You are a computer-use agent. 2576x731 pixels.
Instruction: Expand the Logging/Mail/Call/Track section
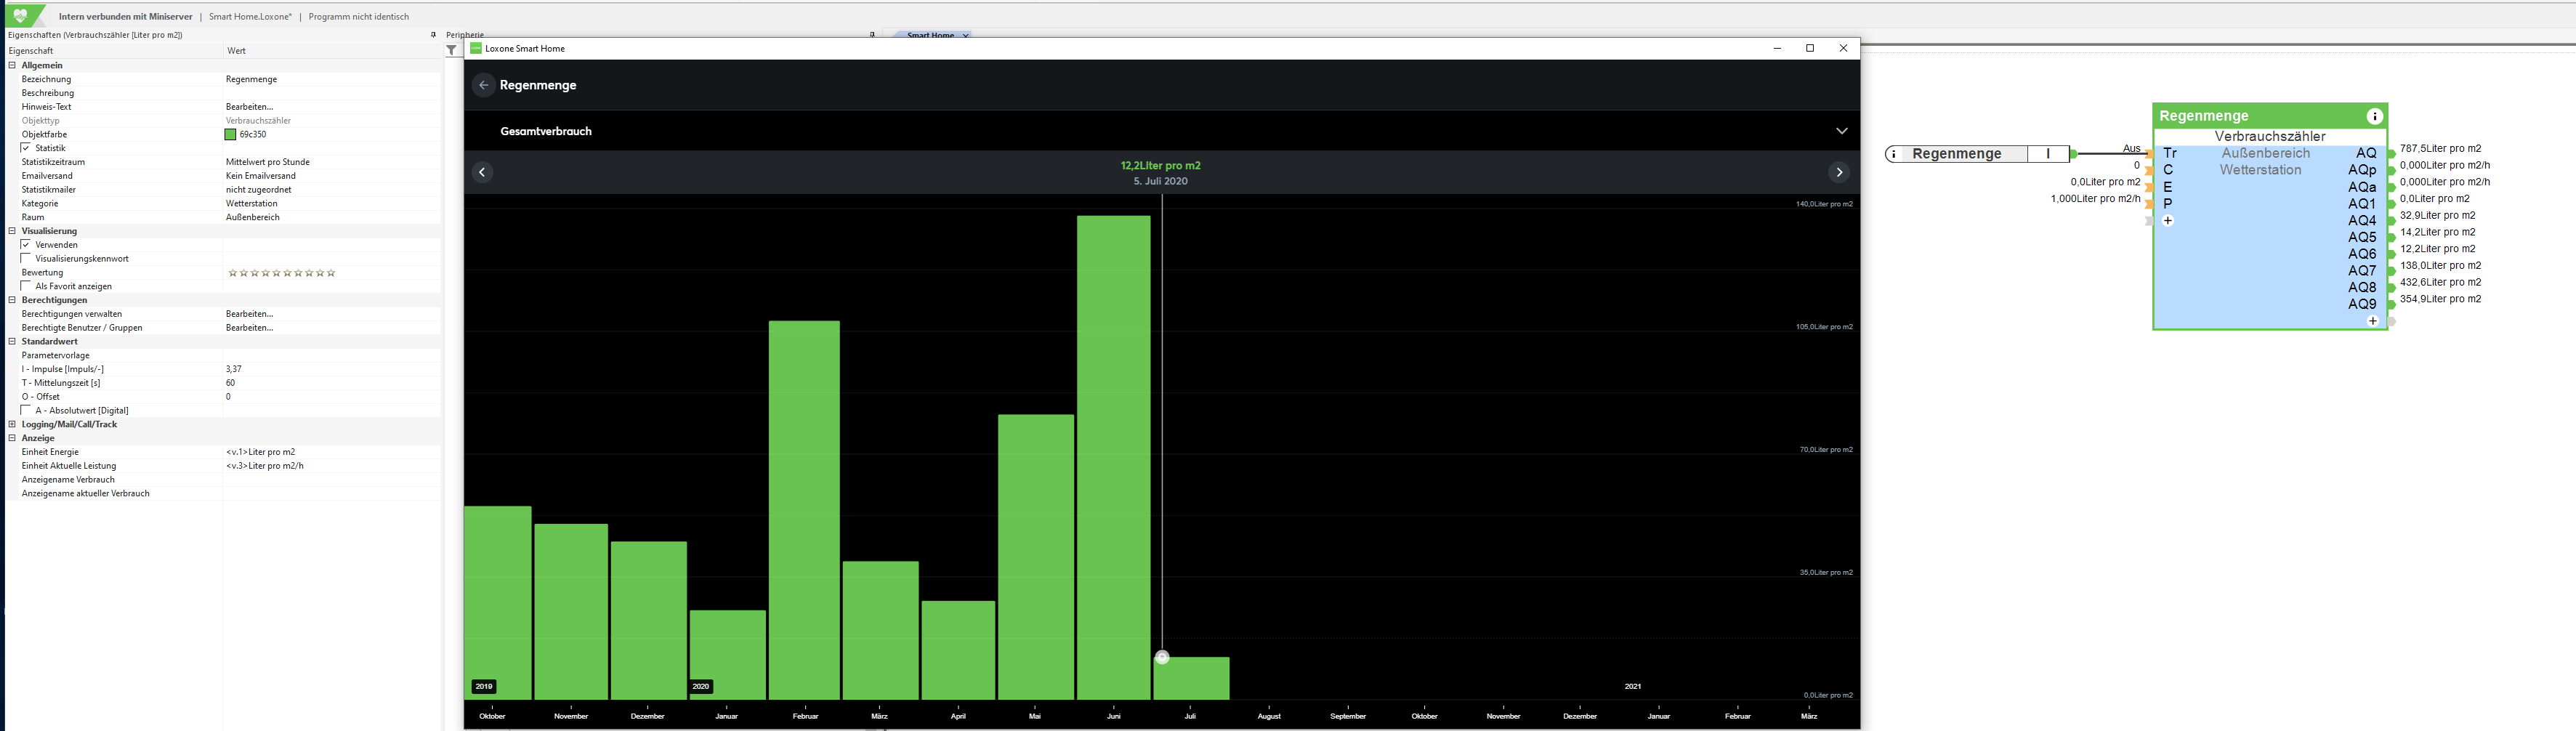tap(12, 424)
